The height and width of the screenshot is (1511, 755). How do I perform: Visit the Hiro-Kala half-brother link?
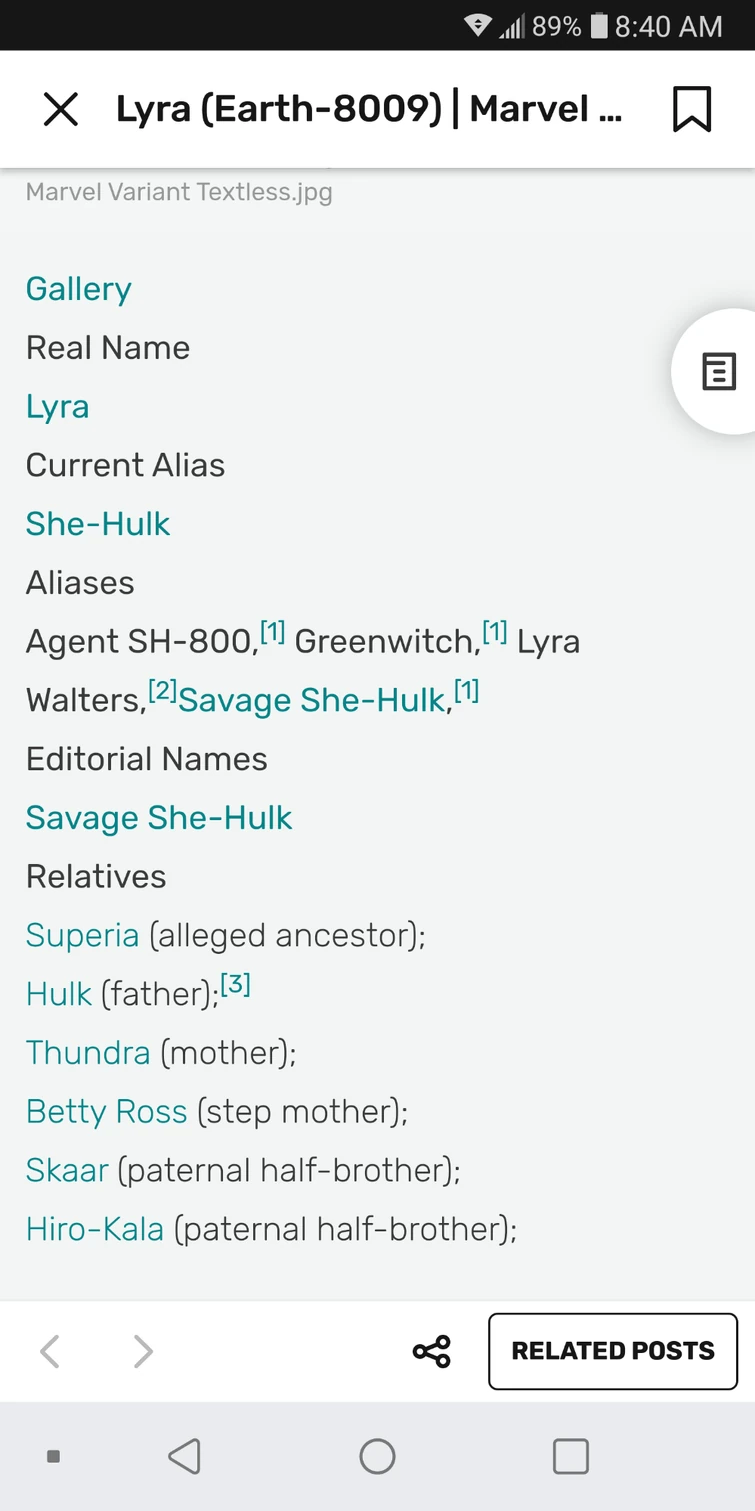(x=95, y=1229)
